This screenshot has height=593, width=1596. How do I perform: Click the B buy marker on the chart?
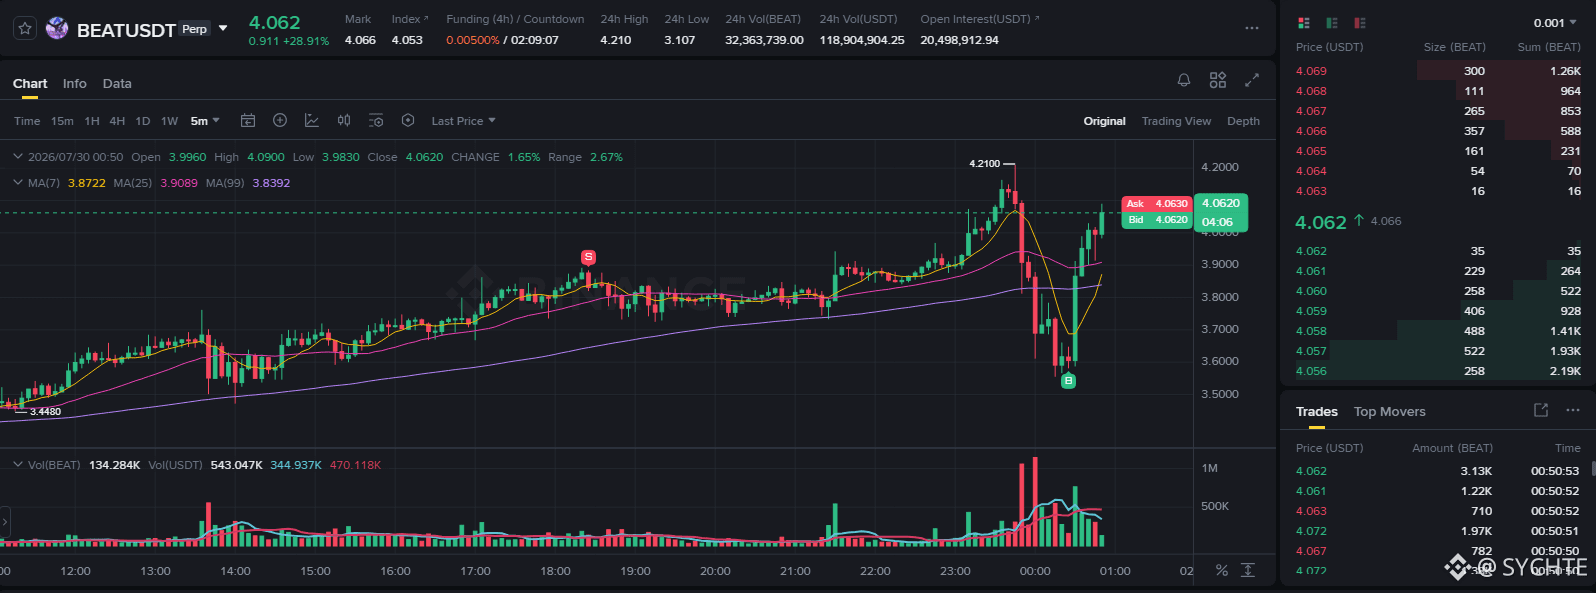pyautogui.click(x=1068, y=381)
